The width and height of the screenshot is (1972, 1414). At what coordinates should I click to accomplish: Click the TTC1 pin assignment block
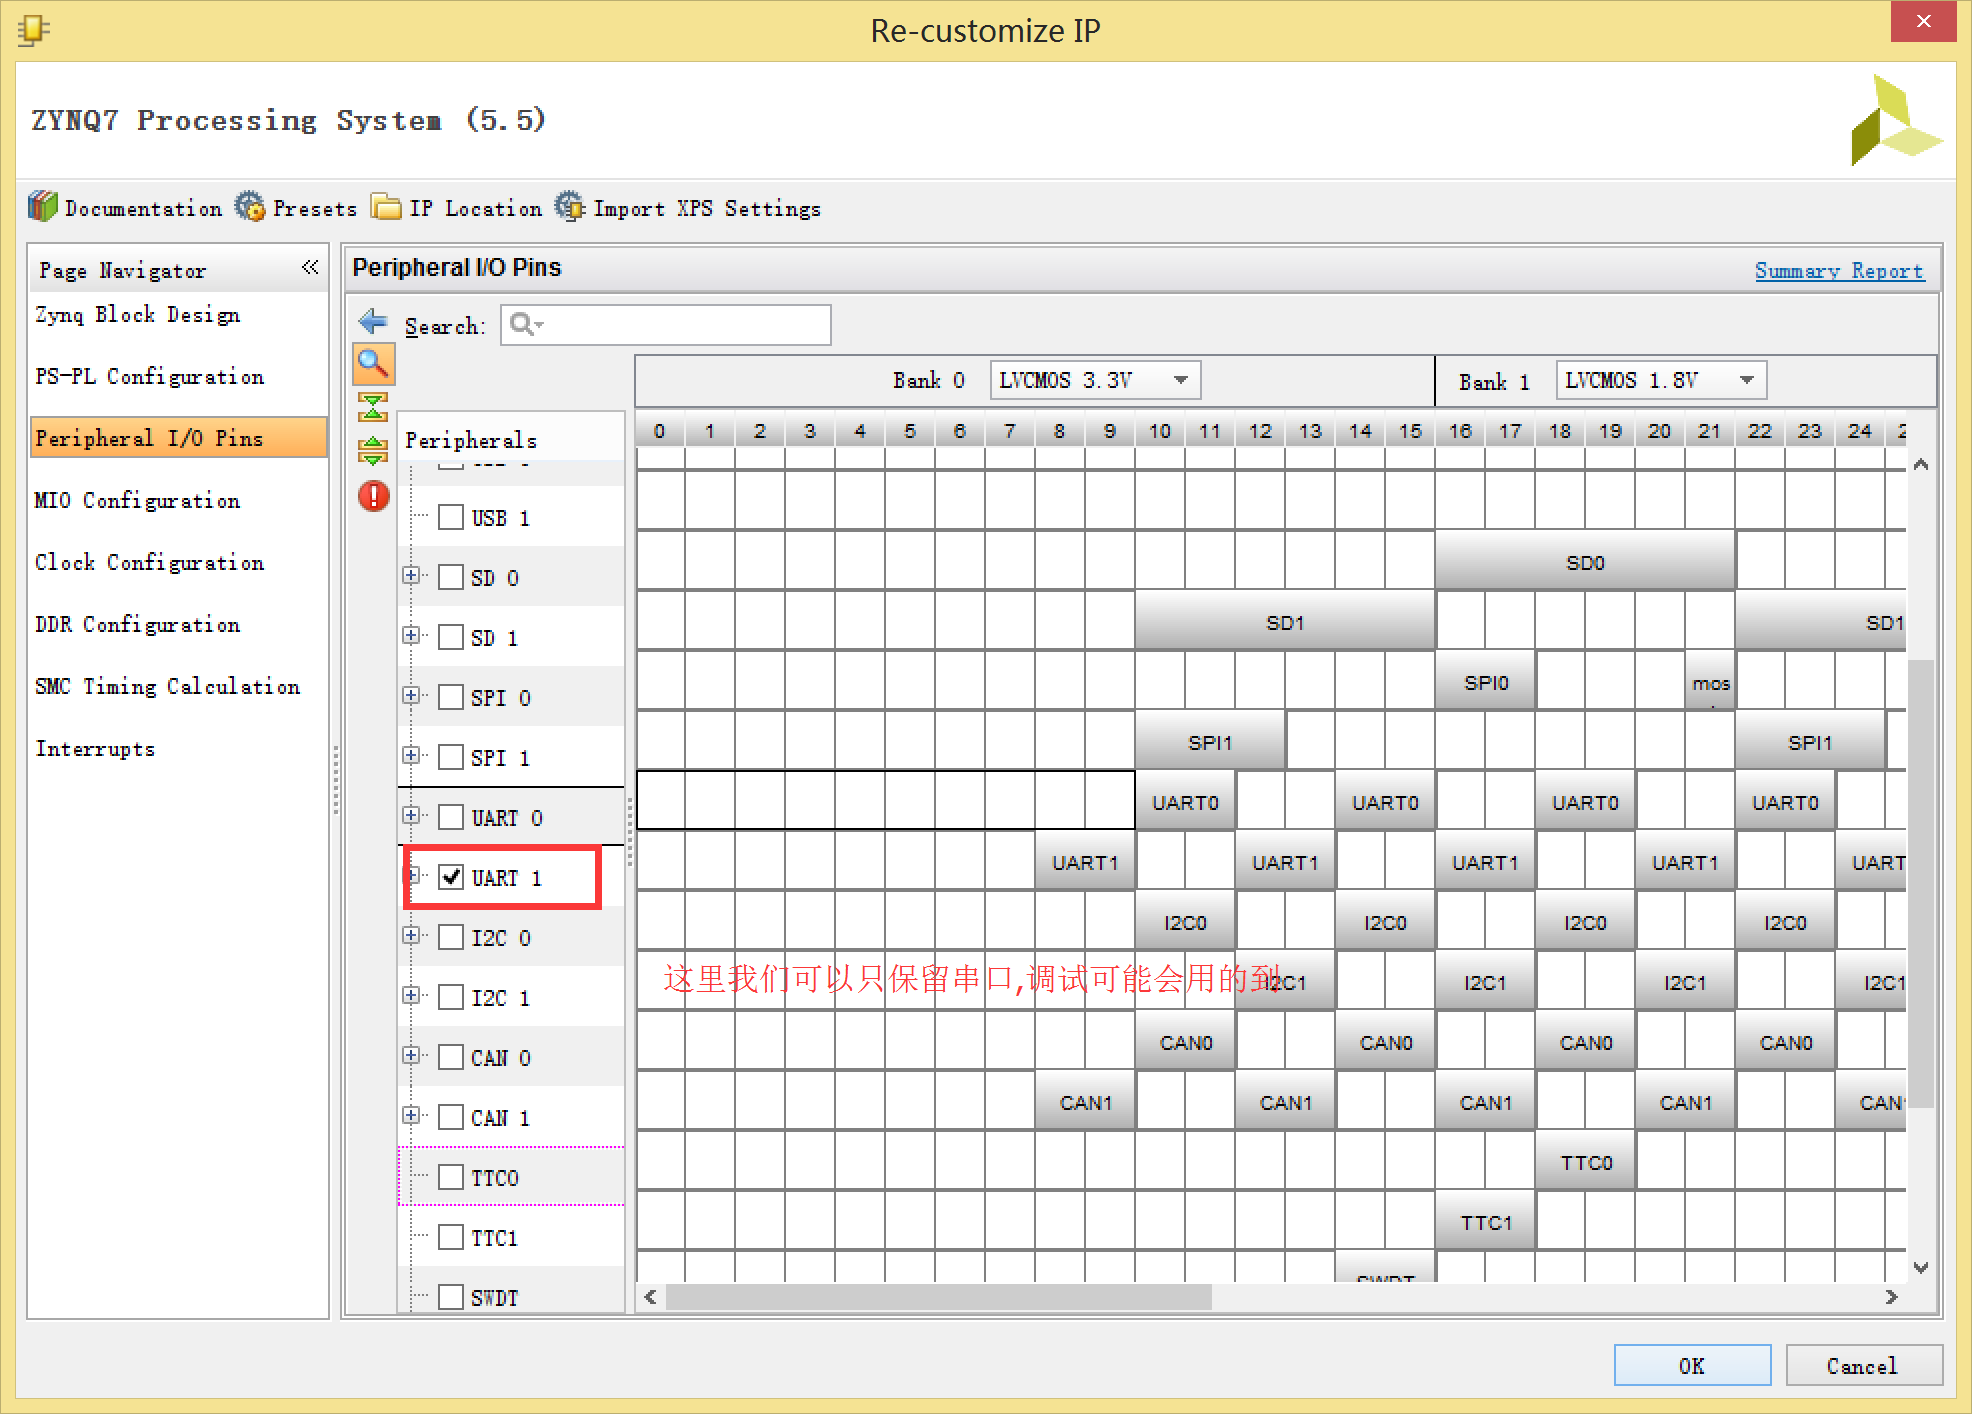[x=1485, y=1222]
